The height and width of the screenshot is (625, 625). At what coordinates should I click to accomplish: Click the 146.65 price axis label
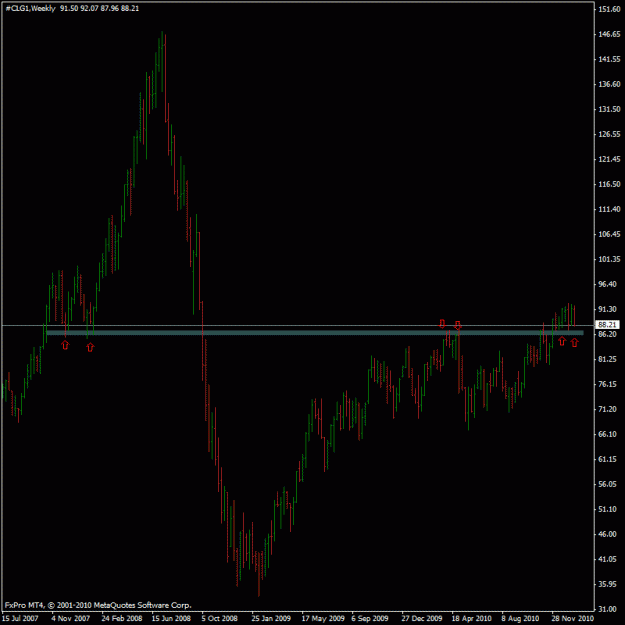click(x=609, y=34)
